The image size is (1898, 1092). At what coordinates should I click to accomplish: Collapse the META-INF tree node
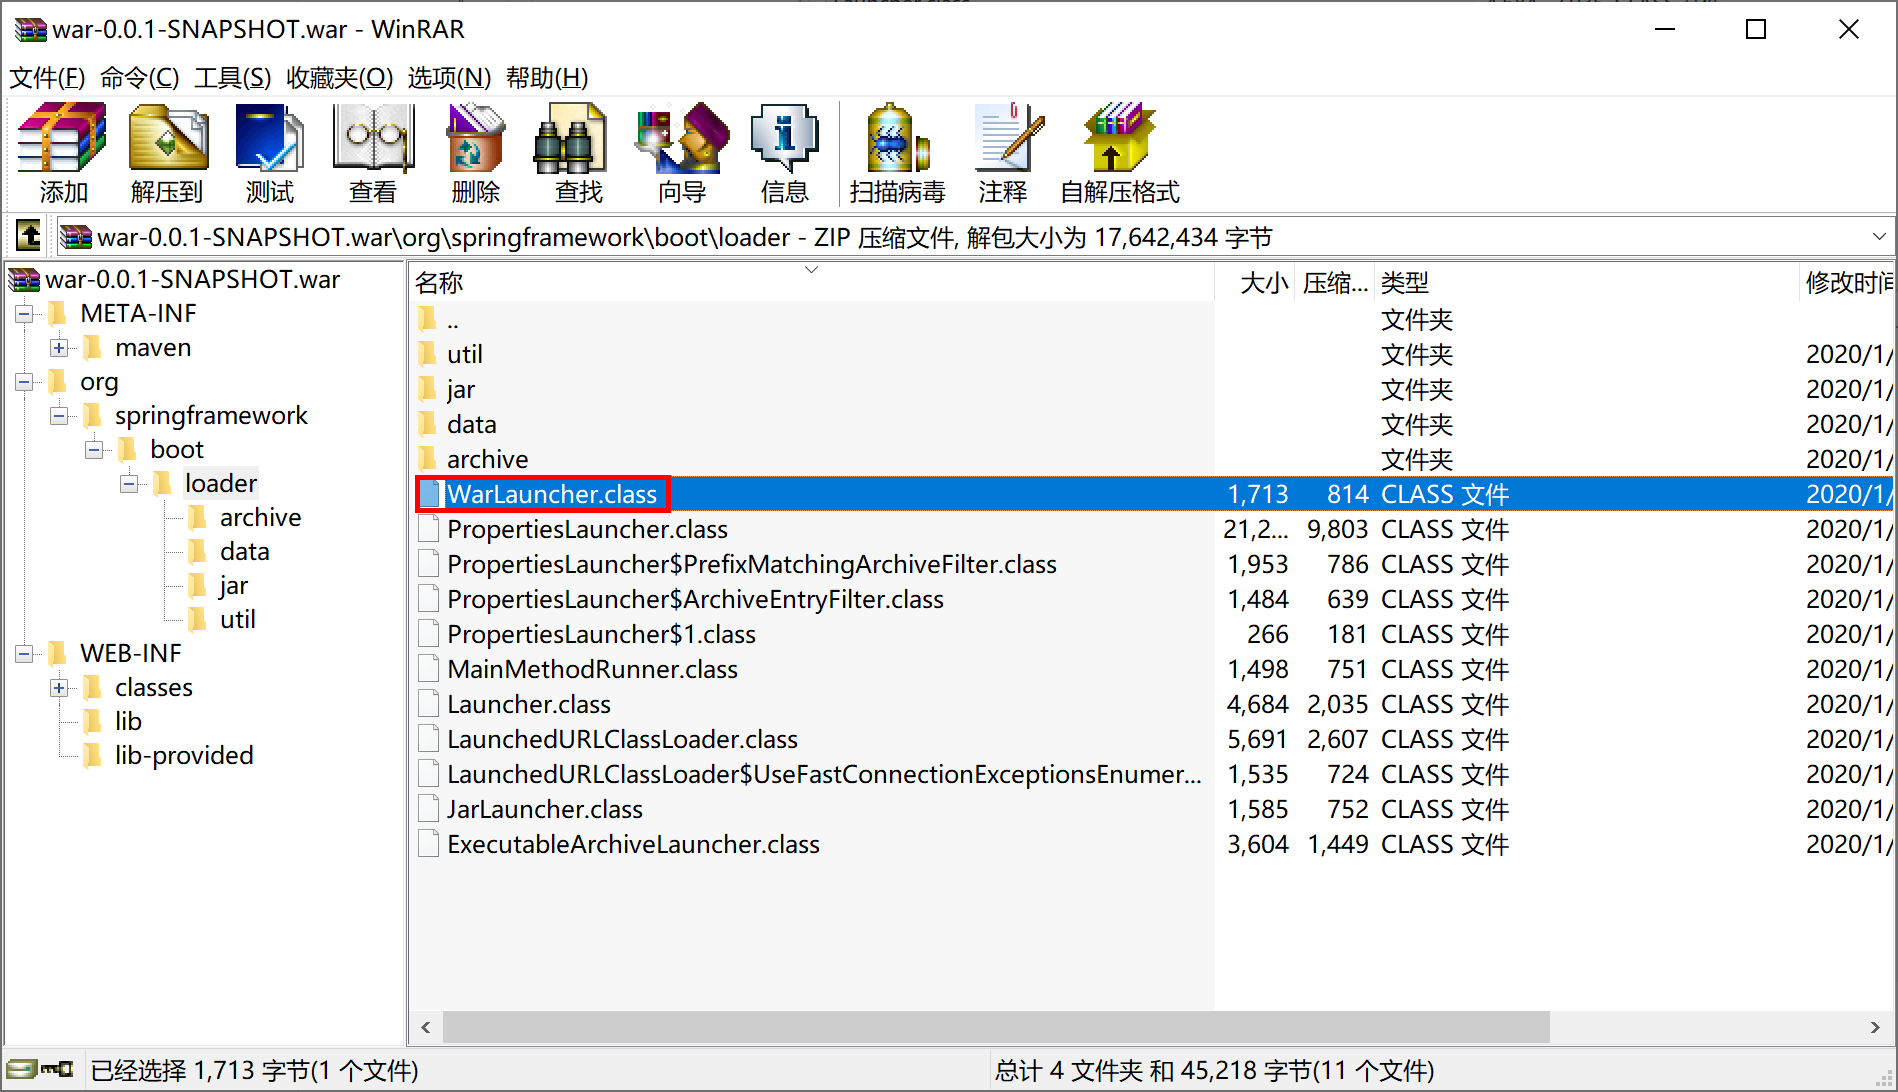(24, 314)
